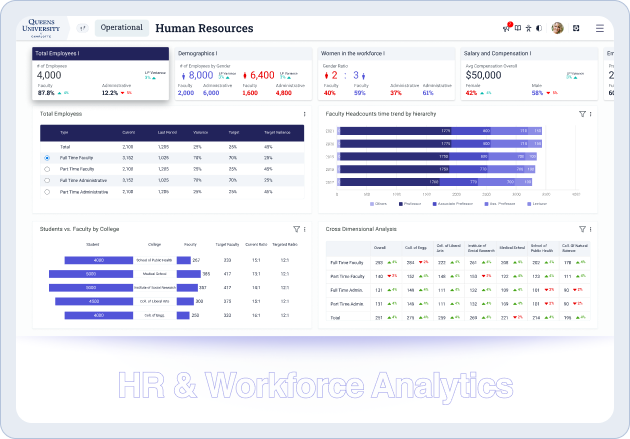This screenshot has width=630, height=439.
Task: Select the Full Time Faculty radio button
Action: [47, 158]
